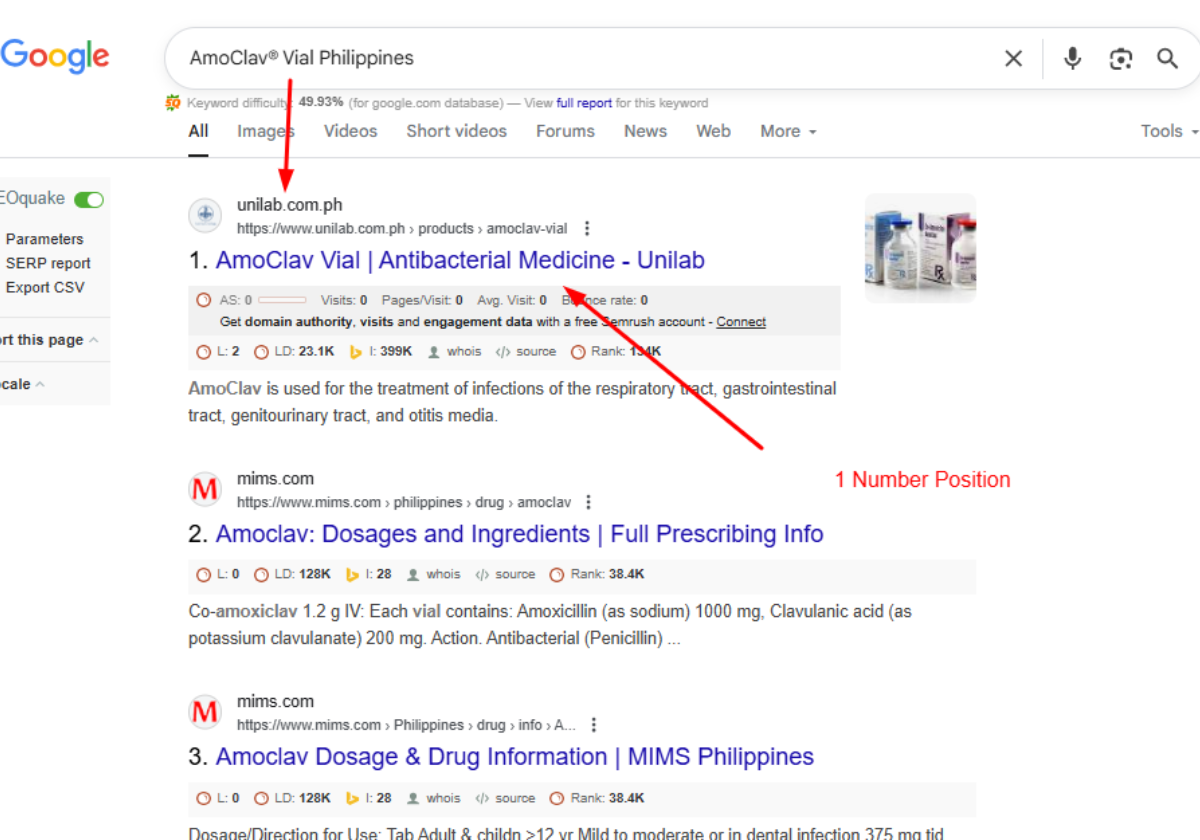This screenshot has width=1200, height=840.
Task: Click the magnifying glass search button
Action: tap(1167, 58)
